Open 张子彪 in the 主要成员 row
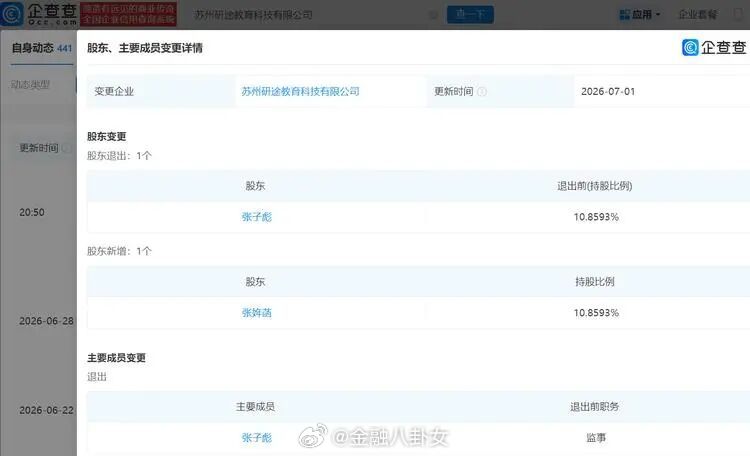The image size is (750, 456). [256, 437]
